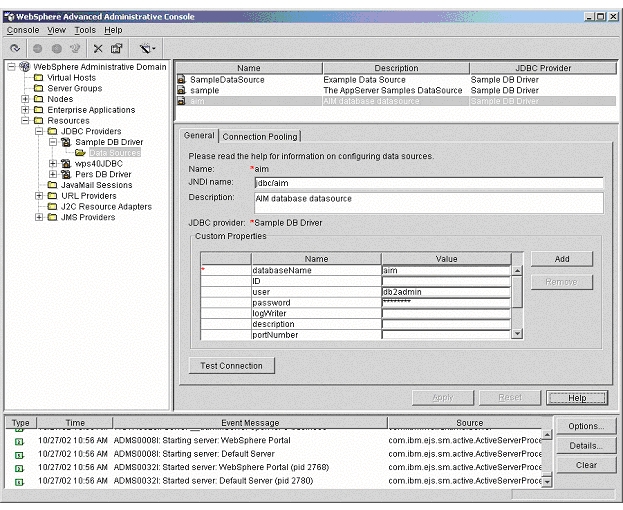This screenshot has height=510, width=623.
Task: Open the Console menu
Action: point(23,30)
